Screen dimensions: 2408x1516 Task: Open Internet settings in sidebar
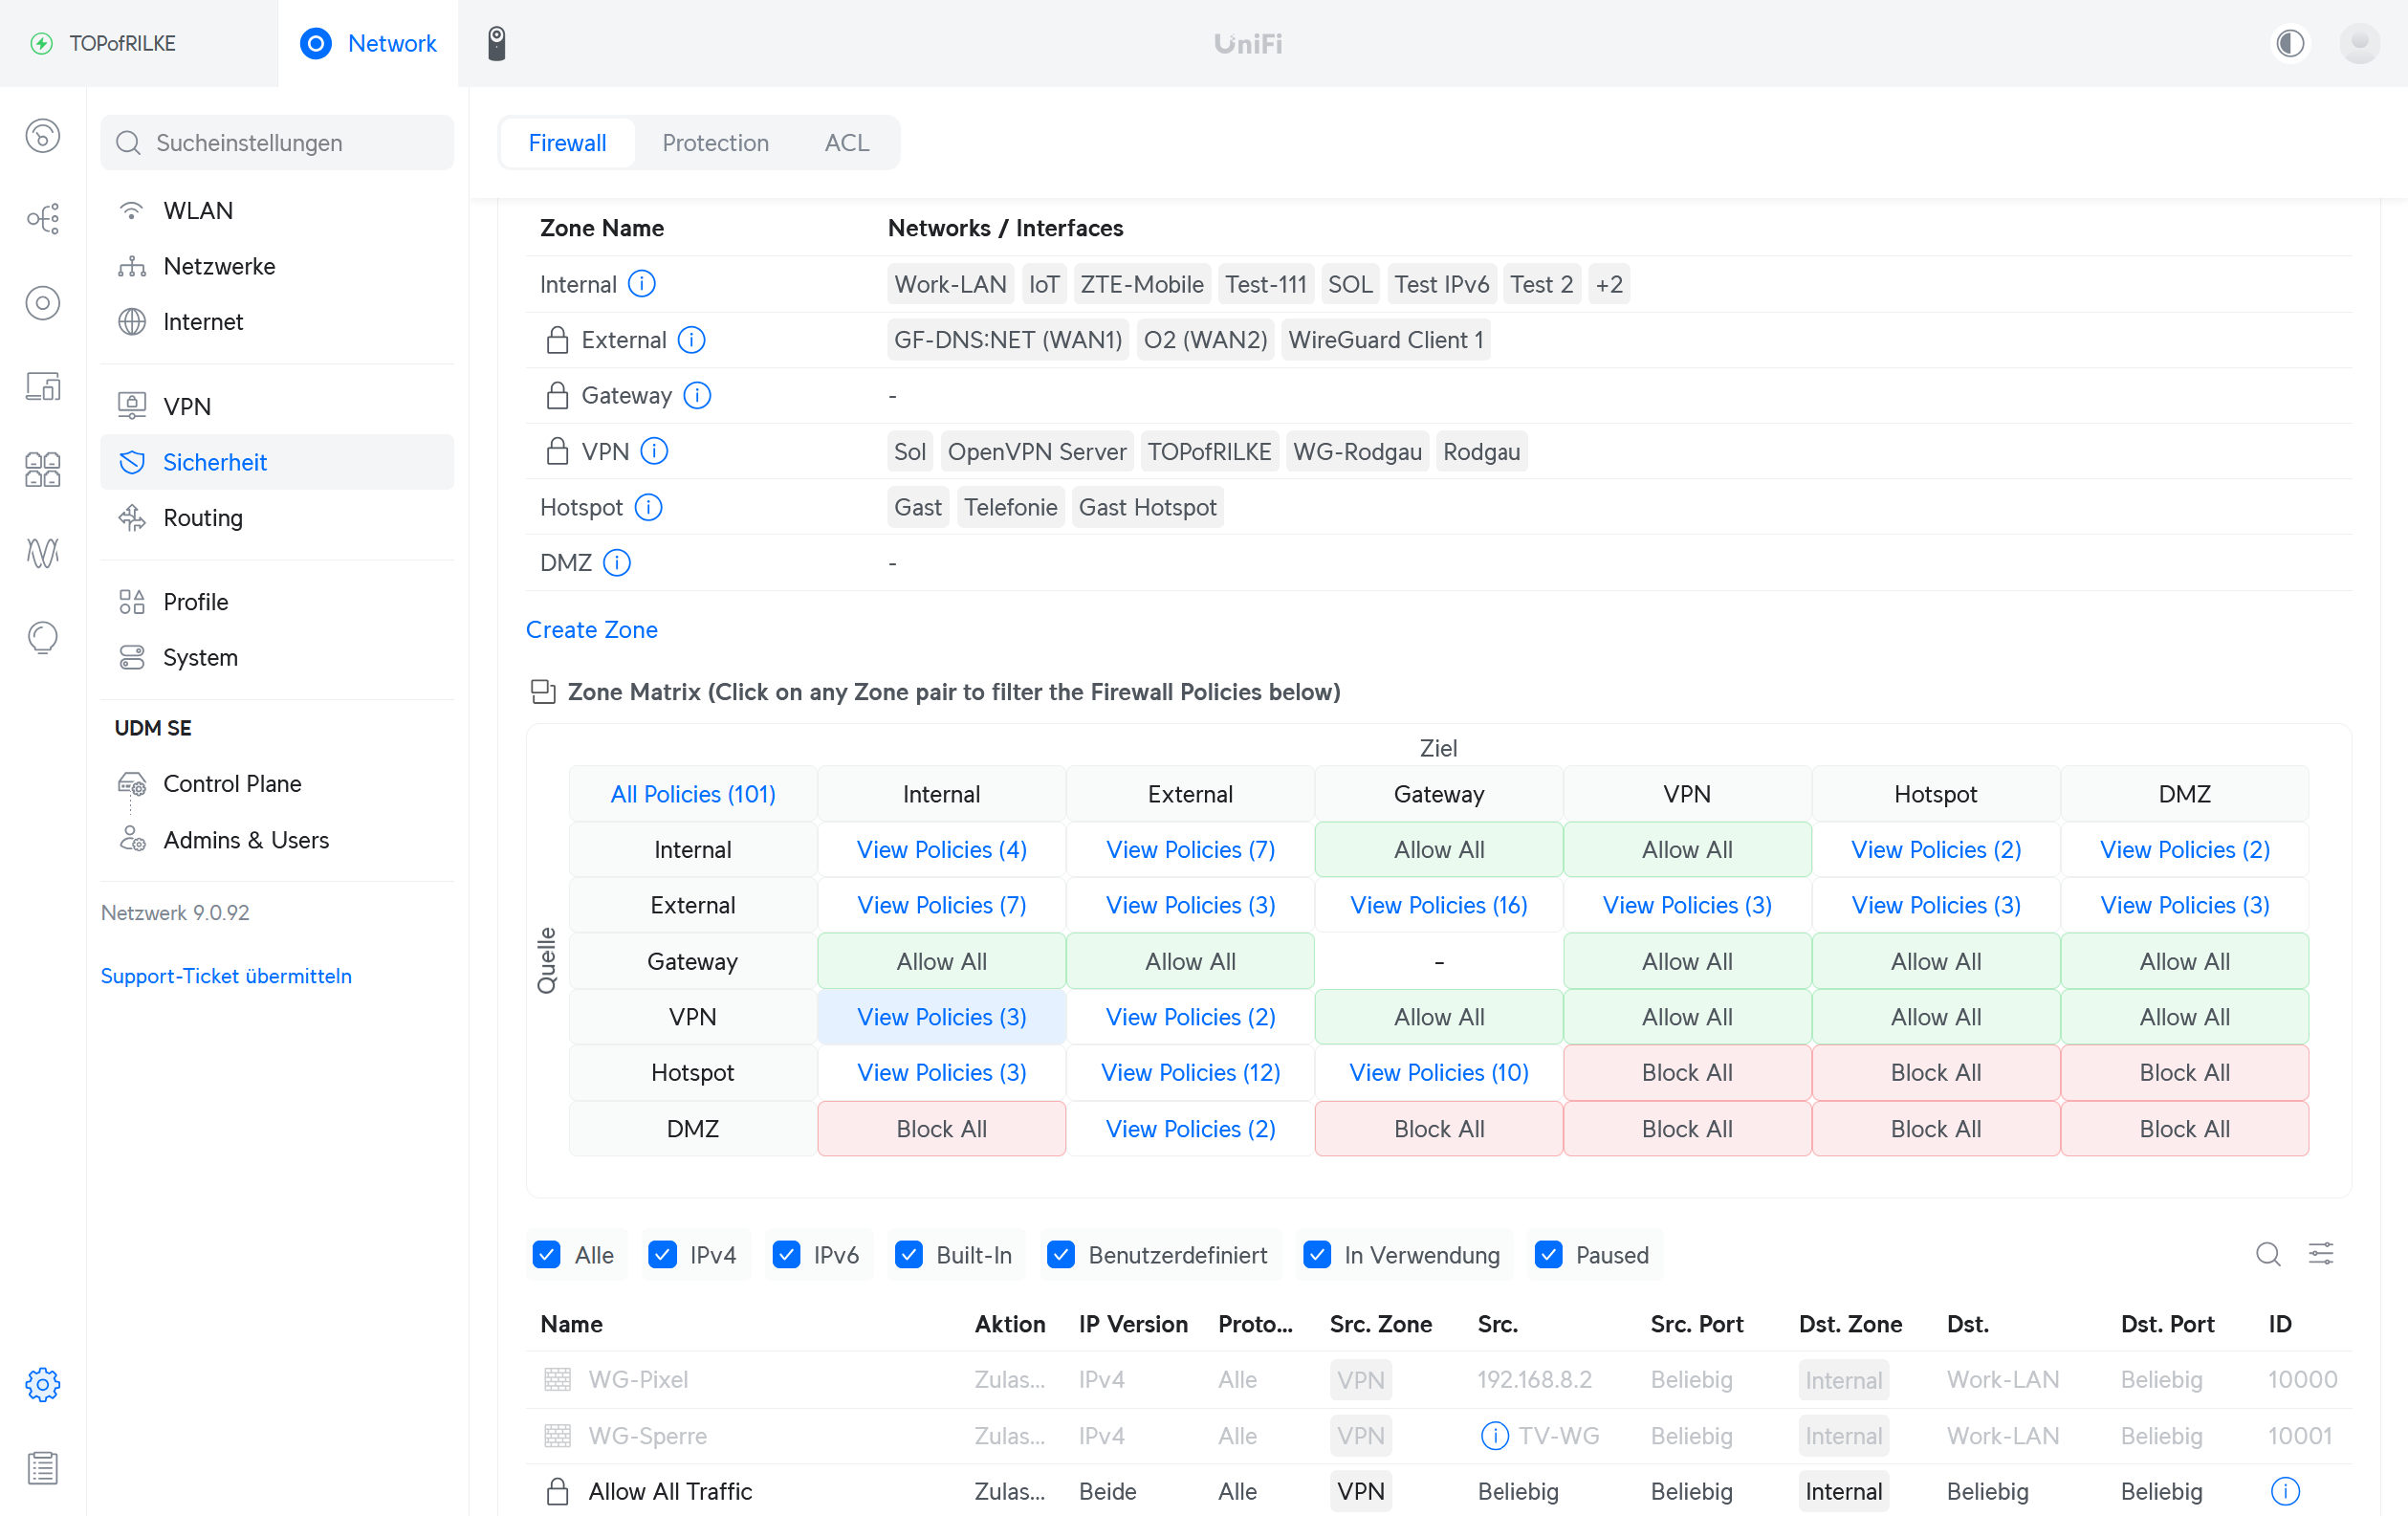[x=277, y=322]
